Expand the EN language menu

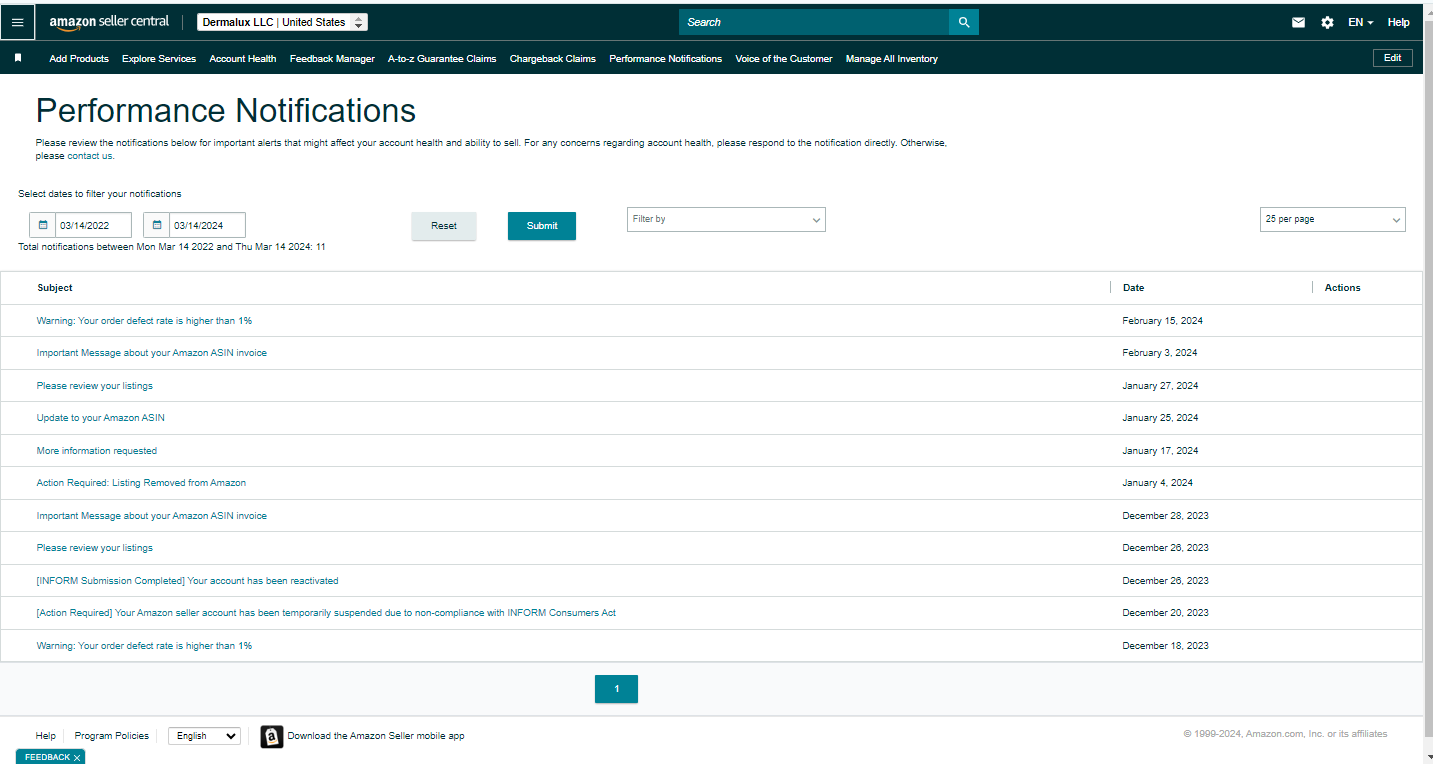(x=1360, y=22)
